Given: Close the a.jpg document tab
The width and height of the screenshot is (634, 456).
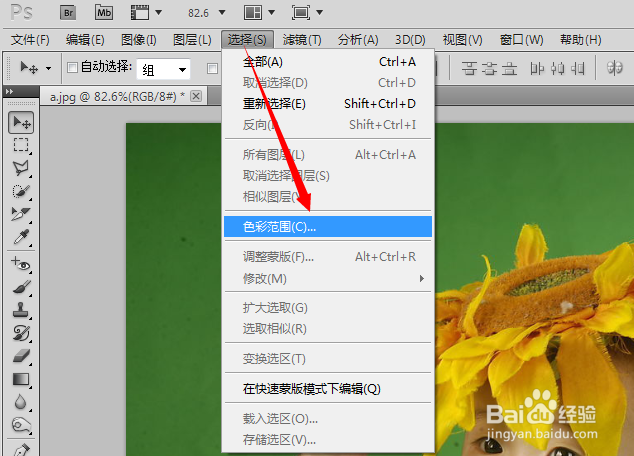Looking at the screenshot, I should [196, 96].
